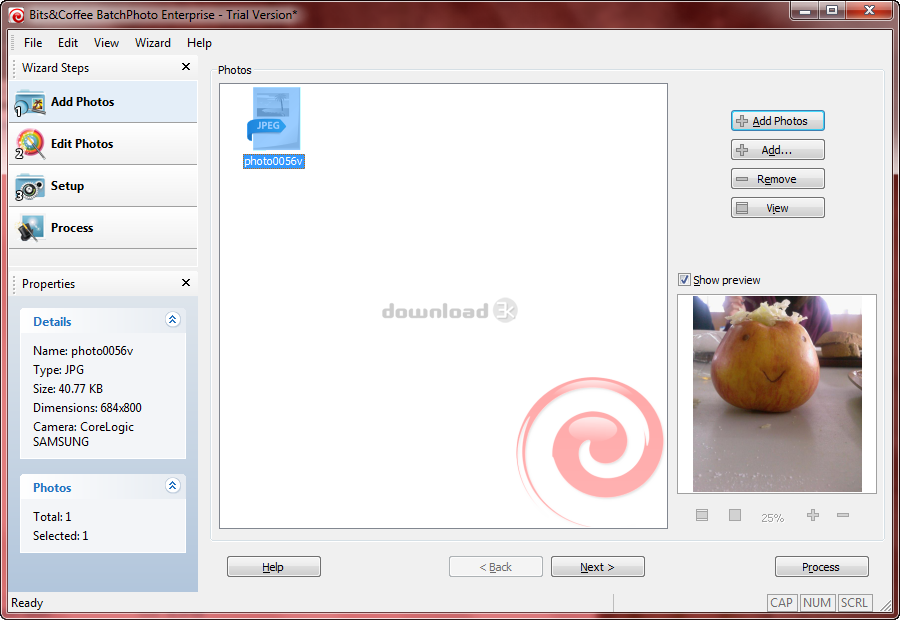Remove the selected photo

coord(778,179)
